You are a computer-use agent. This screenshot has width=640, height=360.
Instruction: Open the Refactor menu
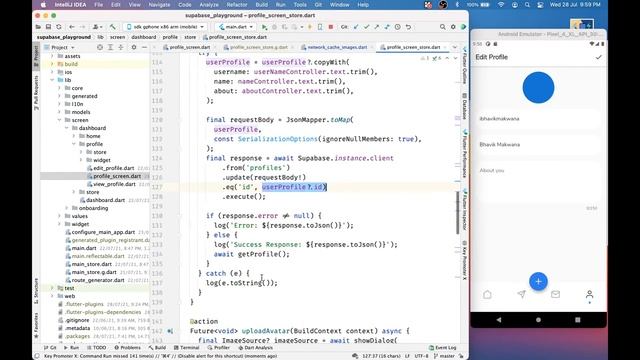pyautogui.click(x=237, y=5)
